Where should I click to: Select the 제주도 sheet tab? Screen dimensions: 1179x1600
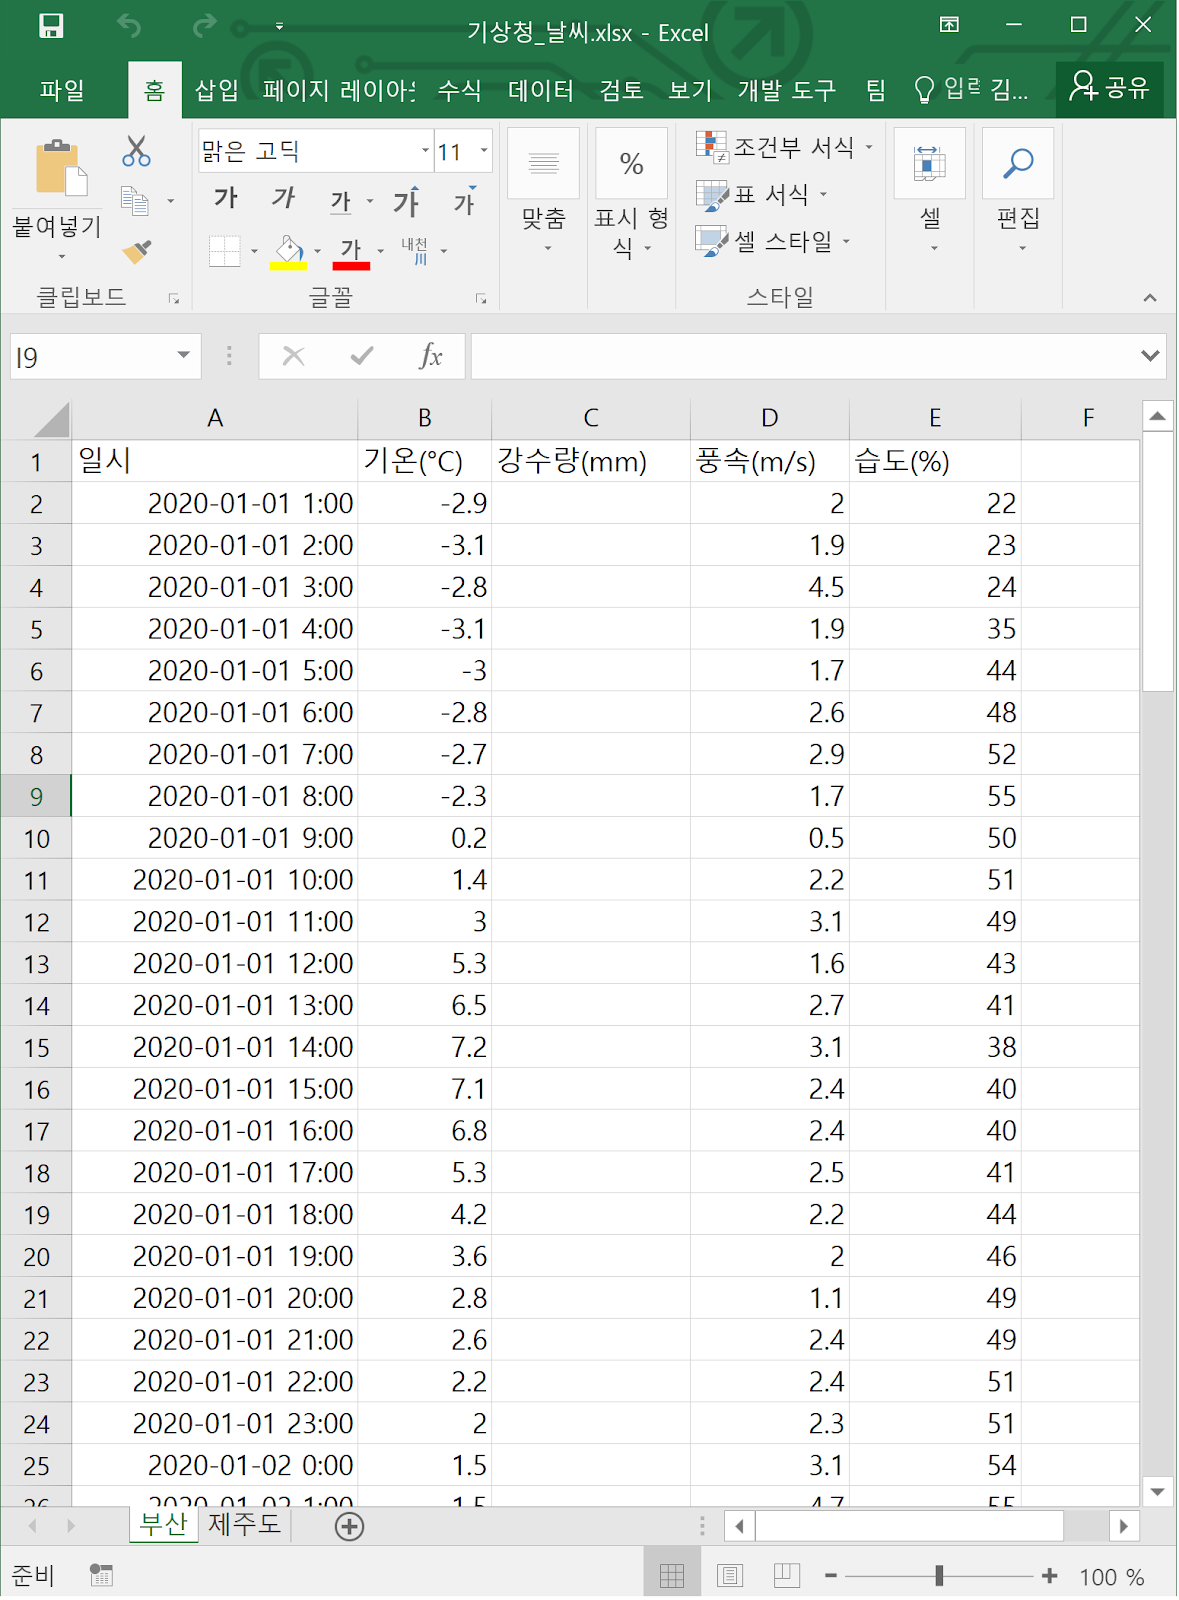(x=243, y=1525)
